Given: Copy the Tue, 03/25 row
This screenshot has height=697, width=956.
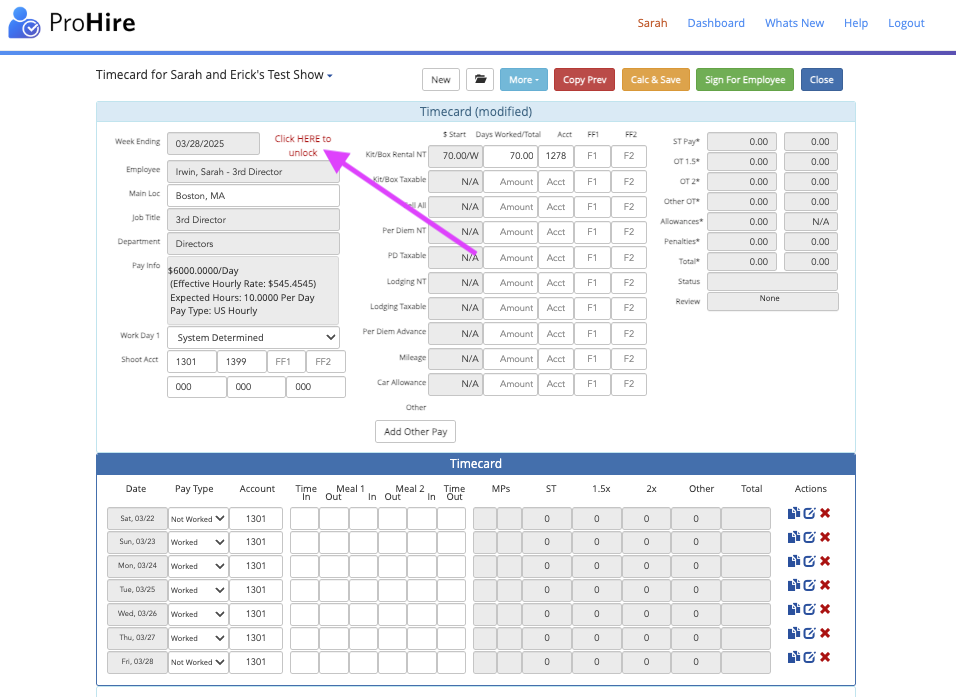Looking at the screenshot, I should point(793,585).
